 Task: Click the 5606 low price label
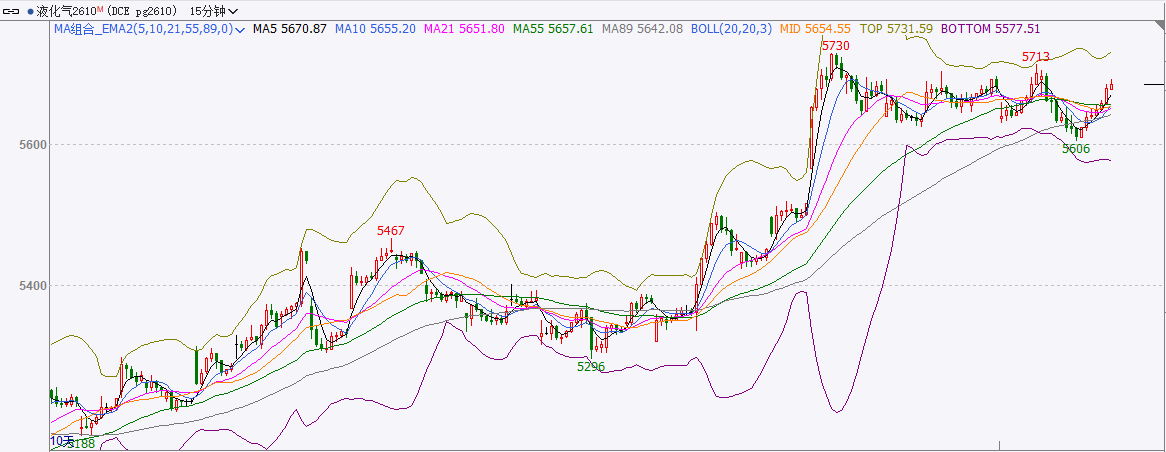click(x=1076, y=149)
